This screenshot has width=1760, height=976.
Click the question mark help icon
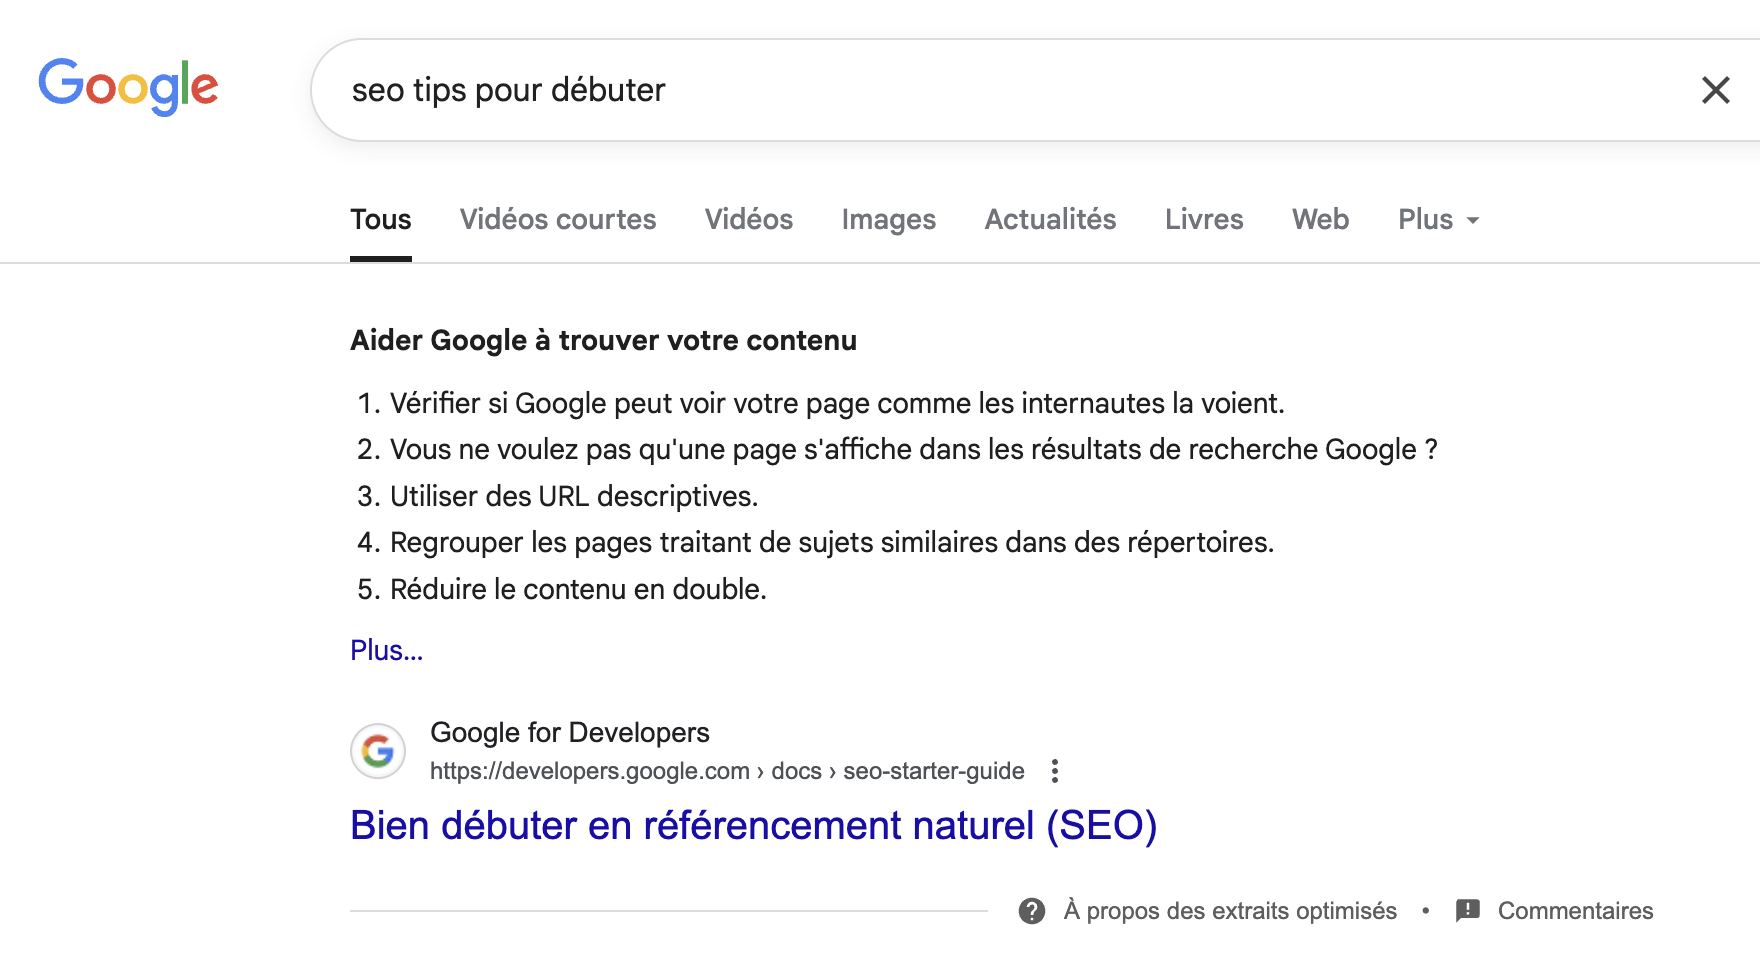click(1032, 911)
